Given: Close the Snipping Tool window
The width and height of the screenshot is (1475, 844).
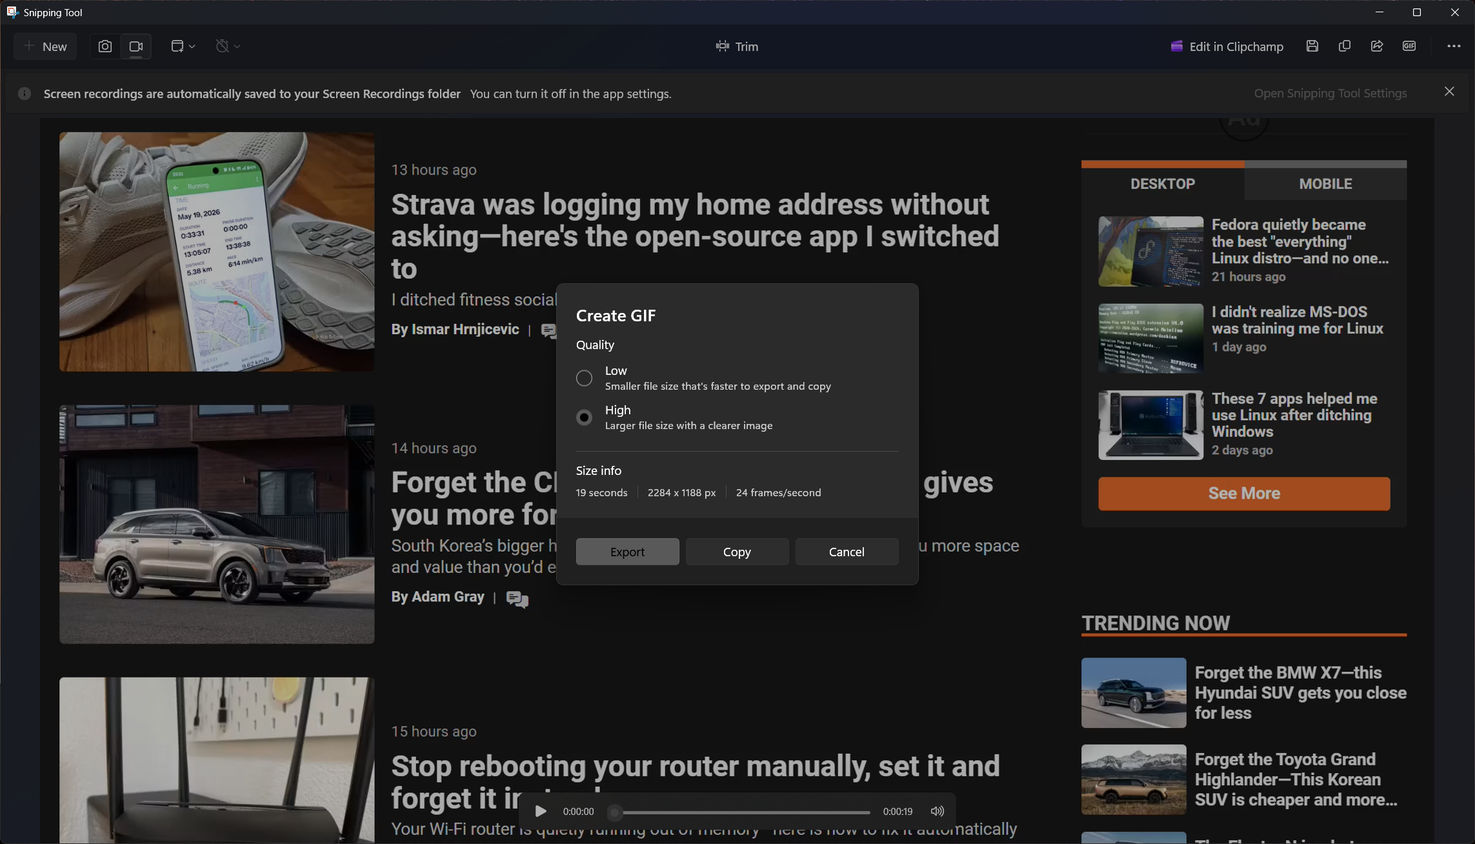Looking at the screenshot, I should (x=1455, y=12).
